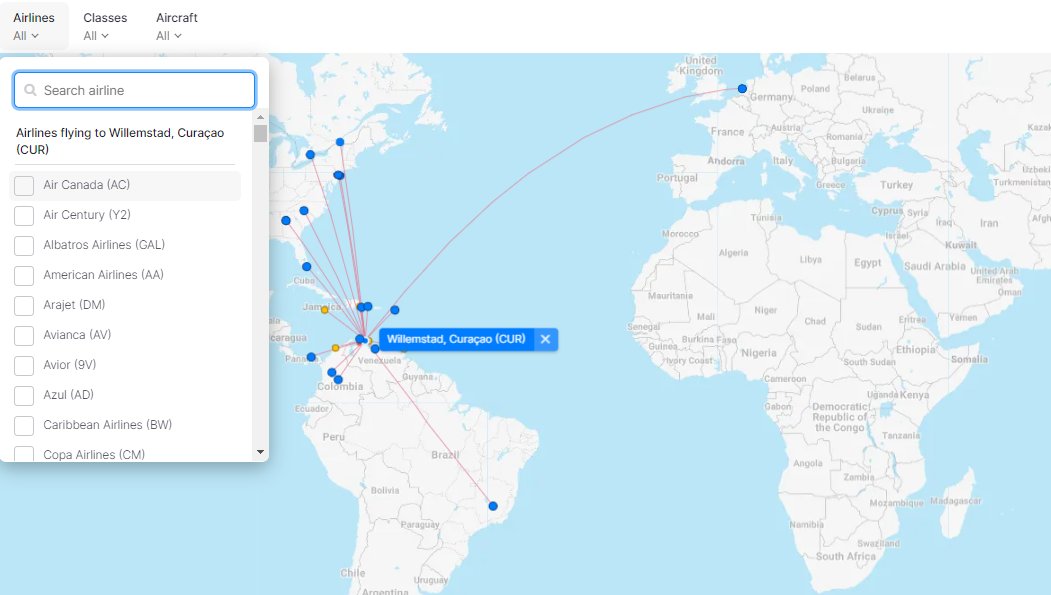Select the blue airport dot in Brazil
The height and width of the screenshot is (595, 1051).
(493, 506)
